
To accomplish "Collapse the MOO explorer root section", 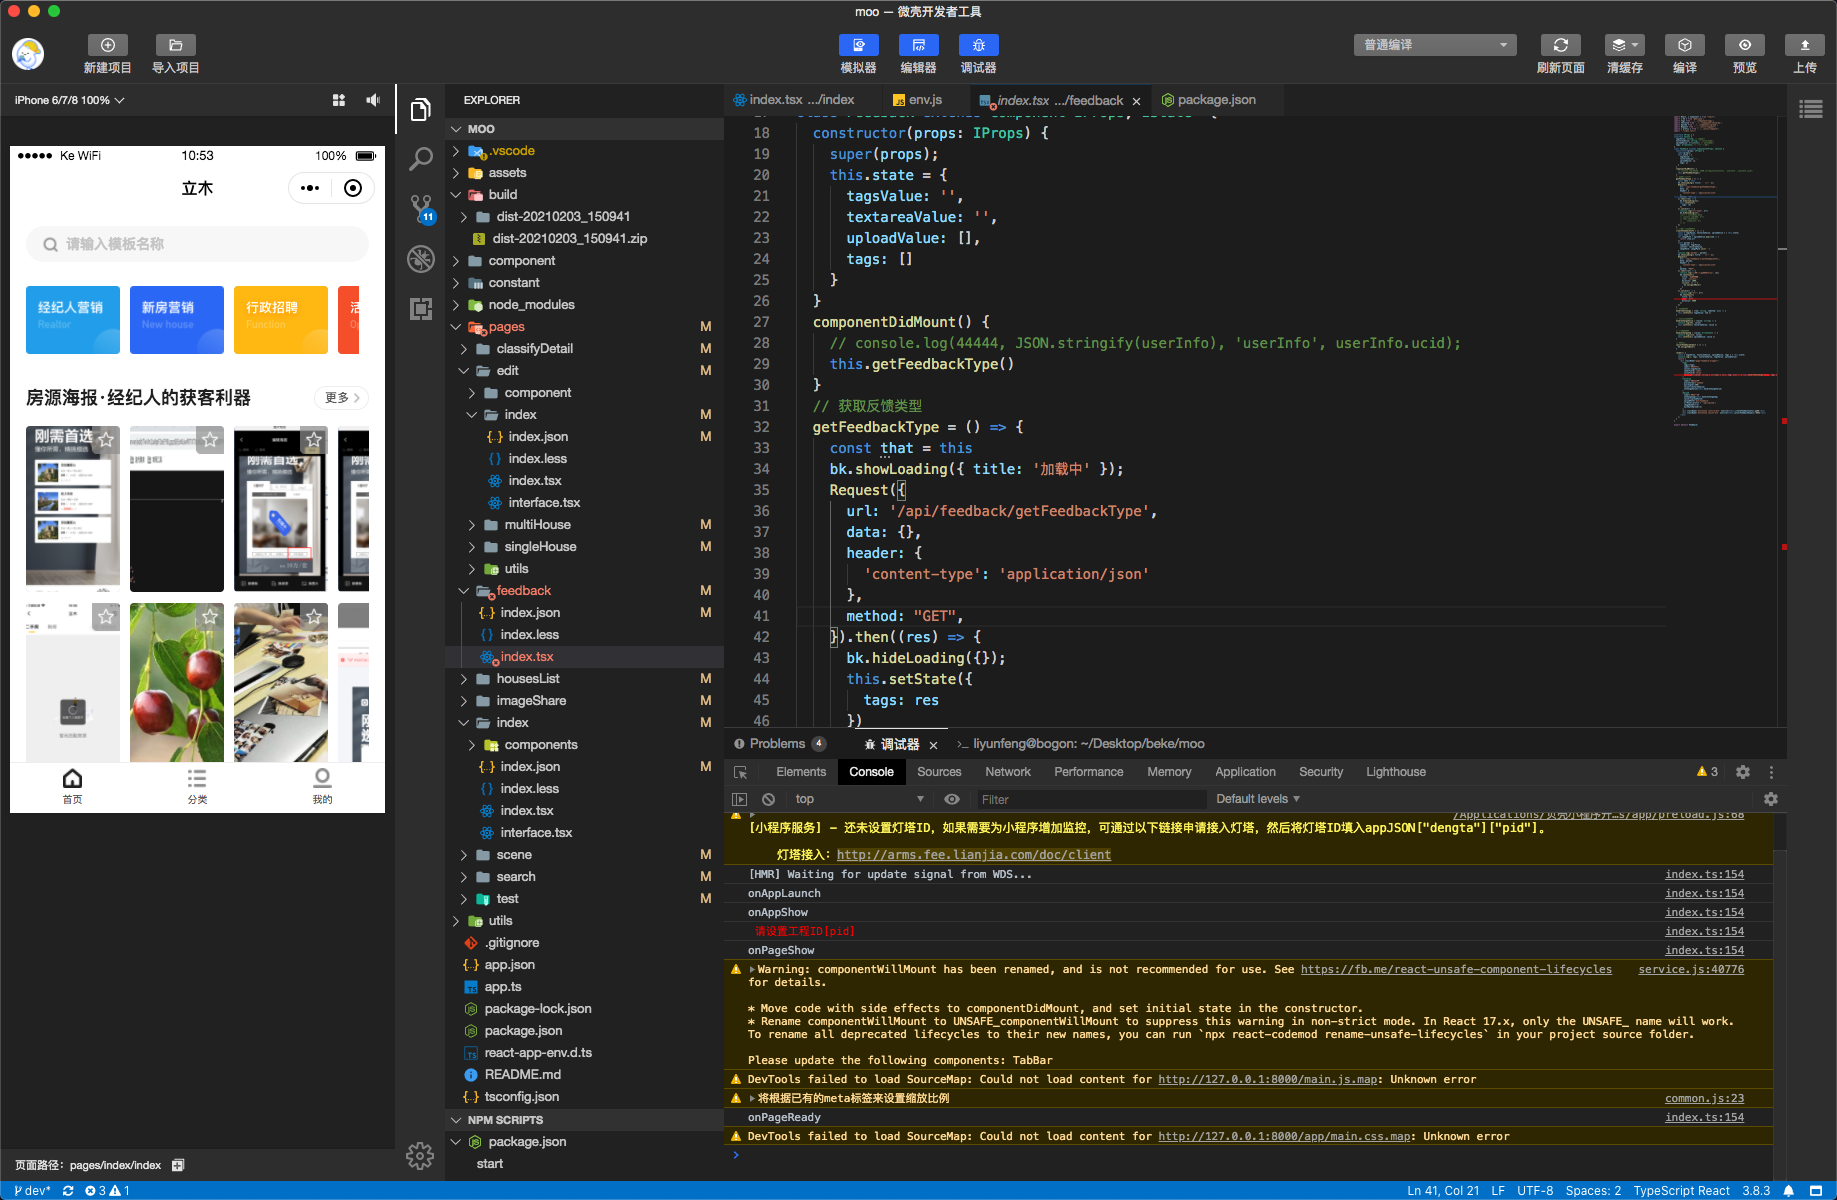I will click(584, 129).
